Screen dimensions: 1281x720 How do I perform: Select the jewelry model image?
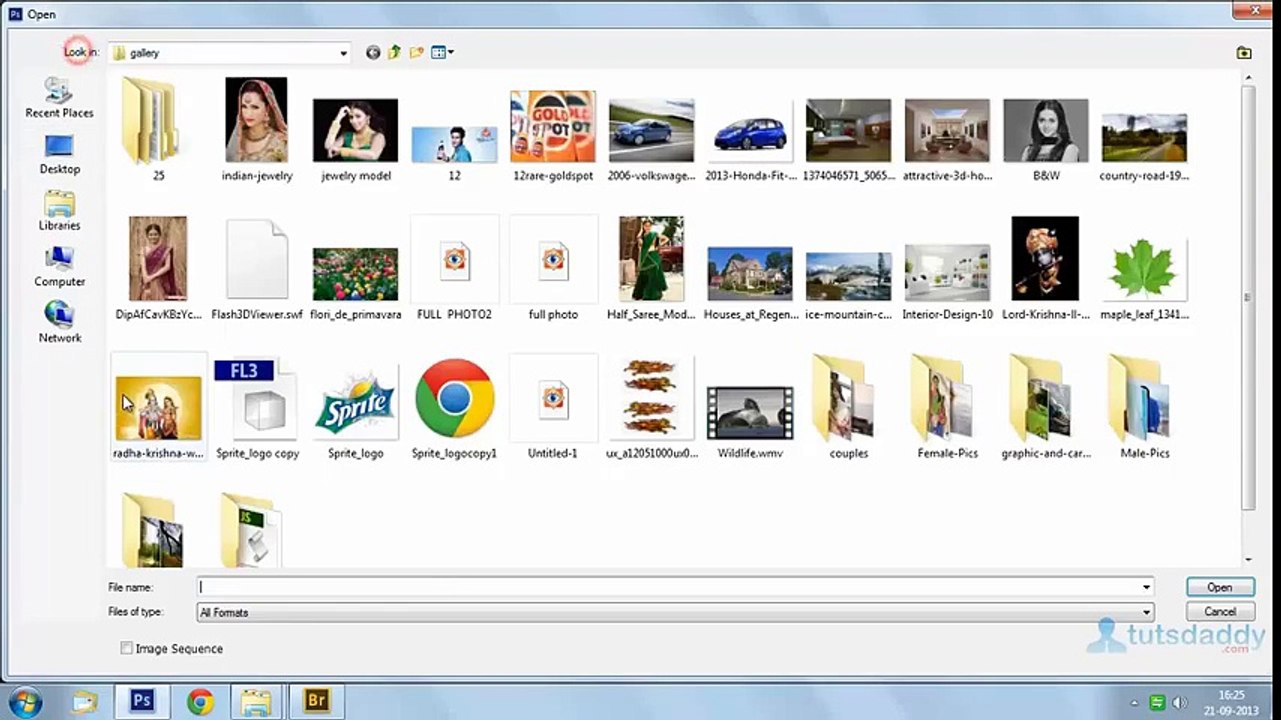tap(355, 130)
